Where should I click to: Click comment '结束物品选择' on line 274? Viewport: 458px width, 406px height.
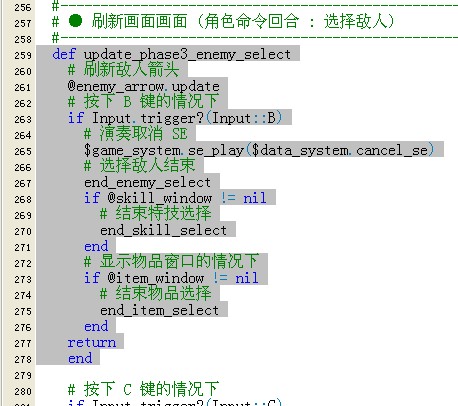156,294
